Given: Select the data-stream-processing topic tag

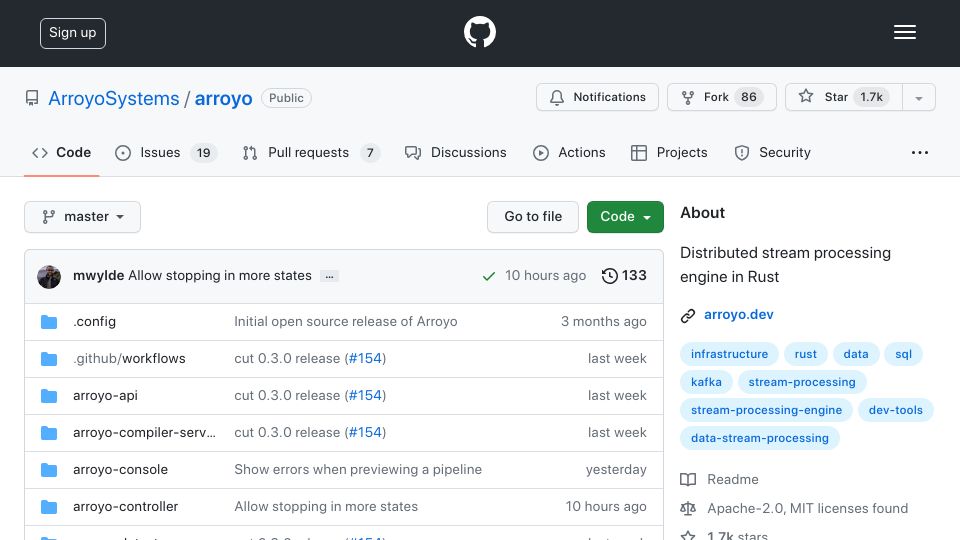Looking at the screenshot, I should pyautogui.click(x=760, y=438).
